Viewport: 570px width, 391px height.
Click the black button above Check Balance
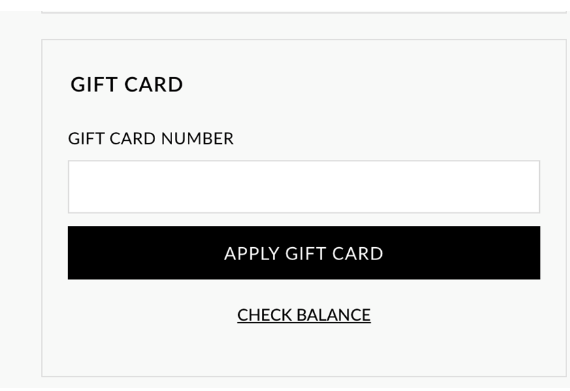[x=304, y=253]
